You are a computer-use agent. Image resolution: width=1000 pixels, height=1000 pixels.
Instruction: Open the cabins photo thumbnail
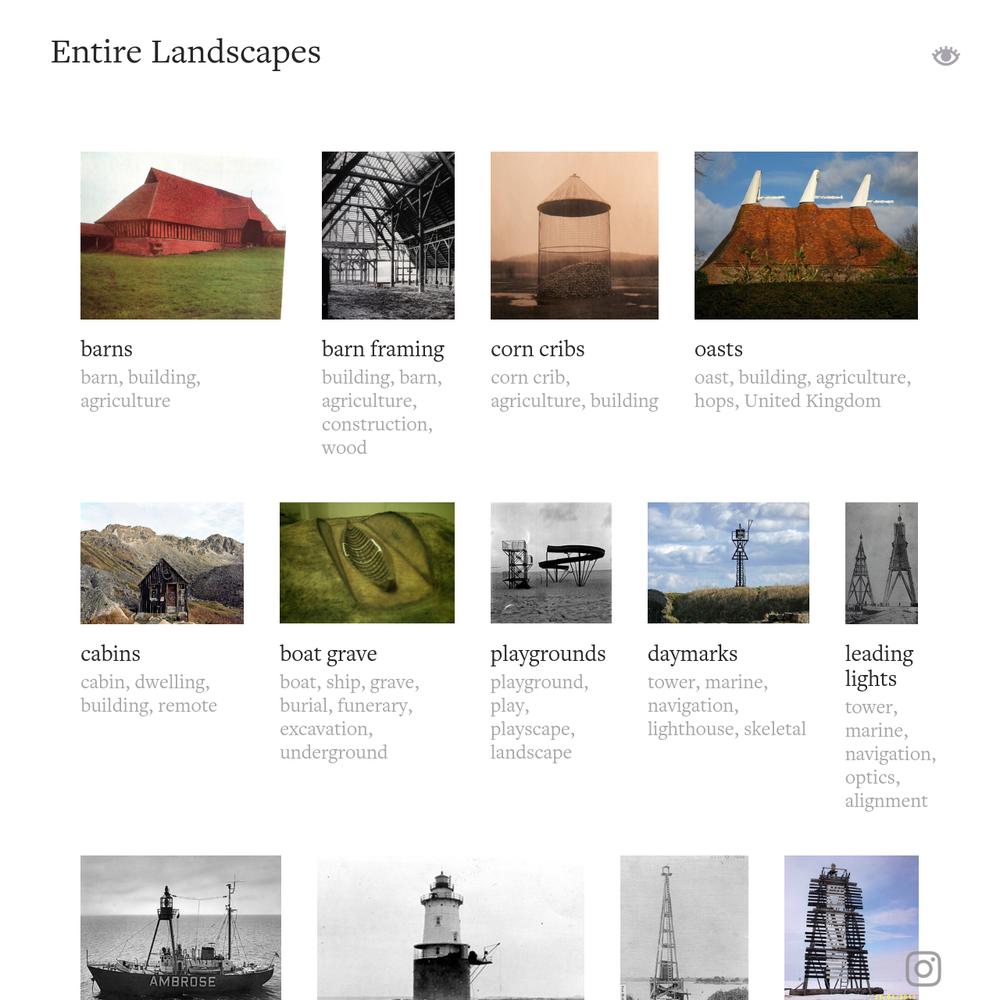162,562
